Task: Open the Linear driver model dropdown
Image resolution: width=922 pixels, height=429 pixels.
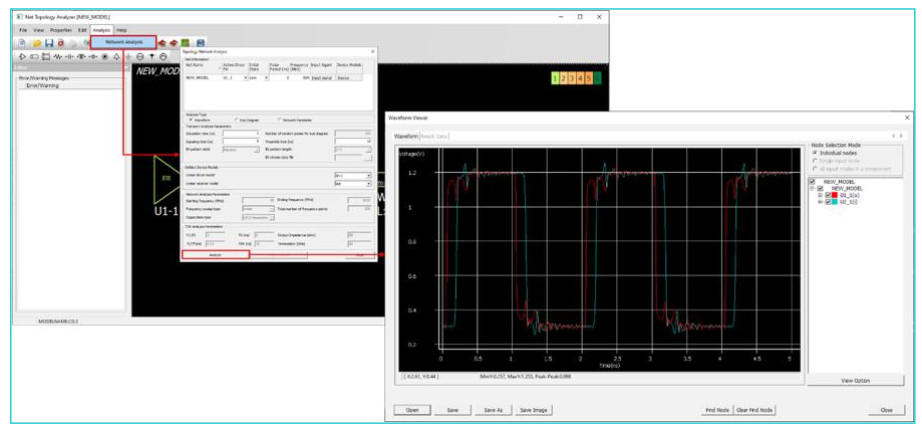Action: click(x=368, y=175)
